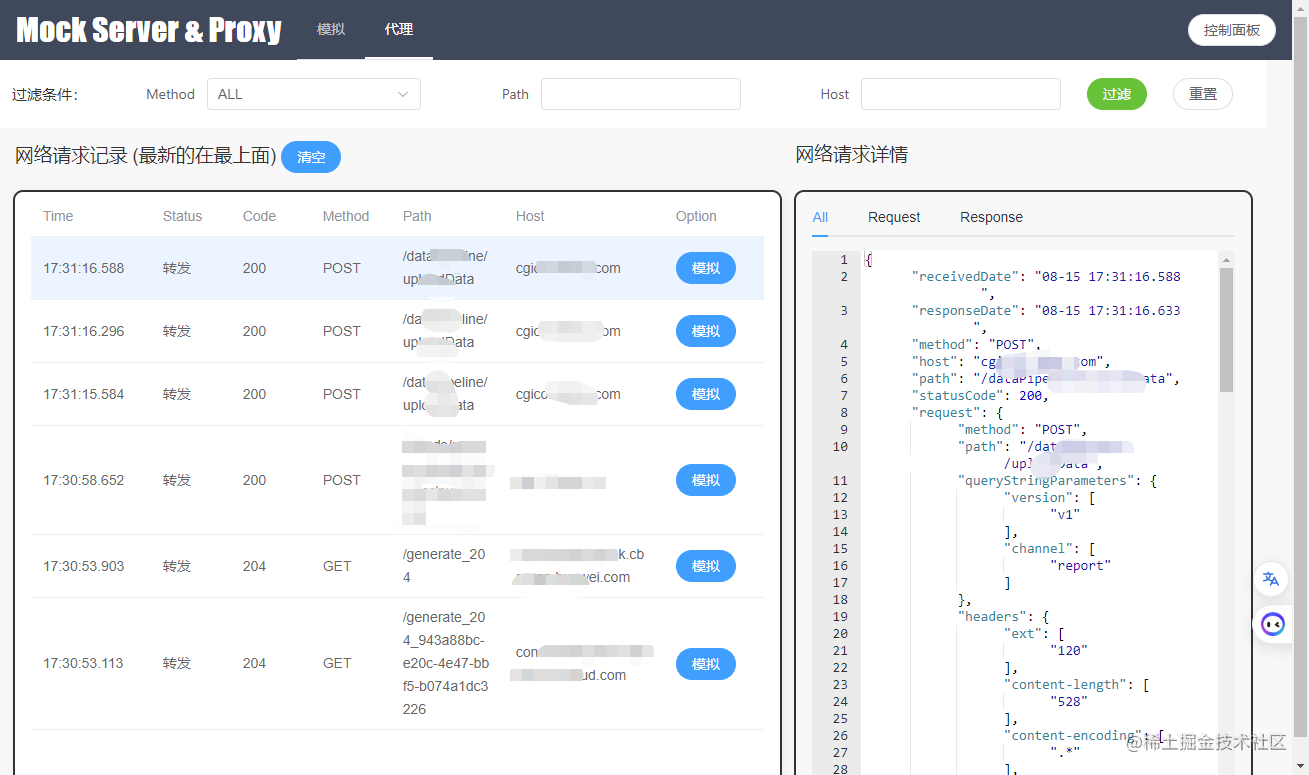This screenshot has width=1309, height=775.
Task: Click the "report" value in JSON
Action: click(x=1080, y=565)
